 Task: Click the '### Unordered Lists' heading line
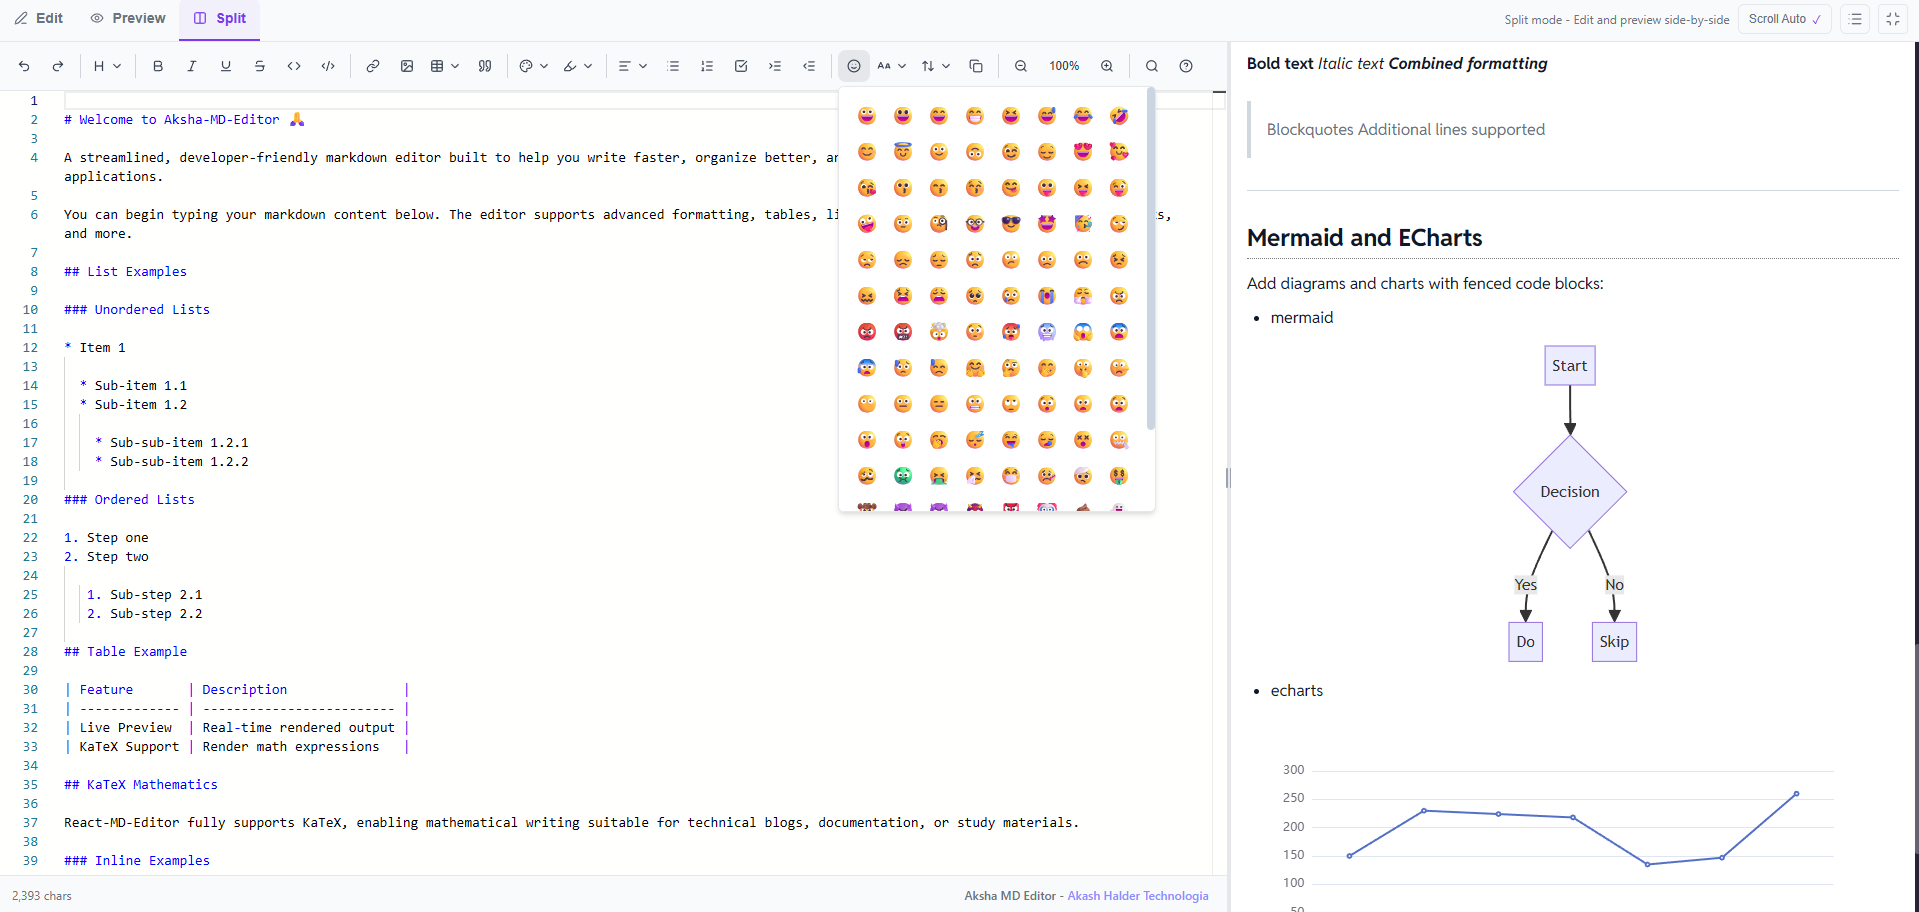point(137,310)
